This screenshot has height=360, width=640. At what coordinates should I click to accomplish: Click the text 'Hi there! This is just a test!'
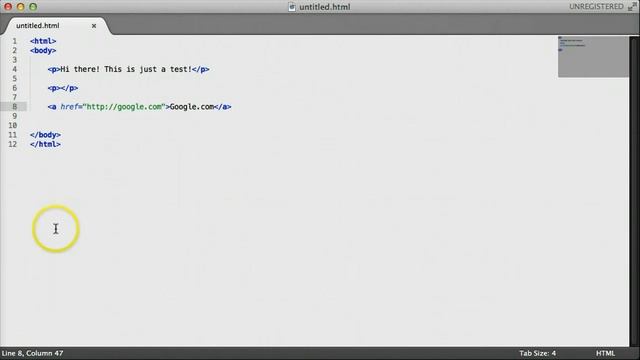pos(126,69)
